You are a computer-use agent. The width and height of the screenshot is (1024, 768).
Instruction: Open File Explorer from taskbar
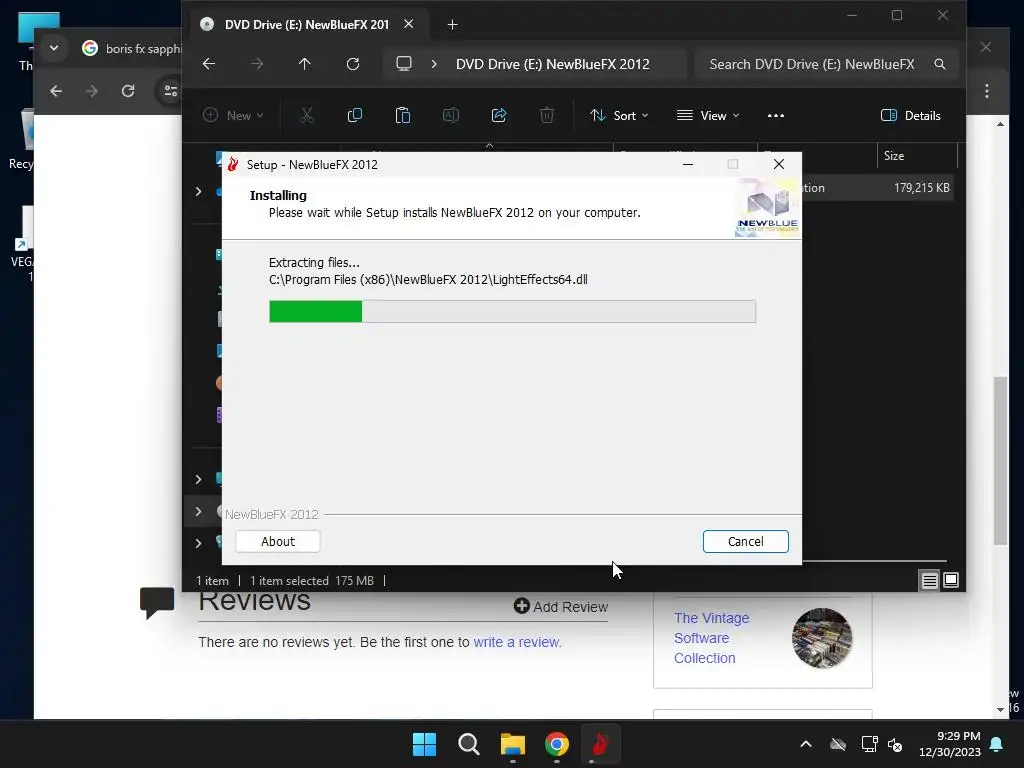(x=513, y=744)
